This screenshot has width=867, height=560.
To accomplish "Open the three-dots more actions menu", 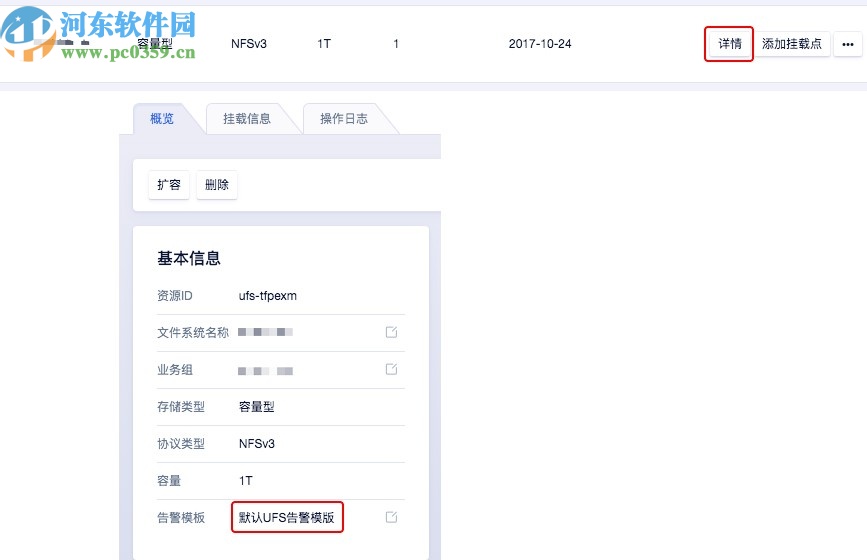I will point(848,44).
